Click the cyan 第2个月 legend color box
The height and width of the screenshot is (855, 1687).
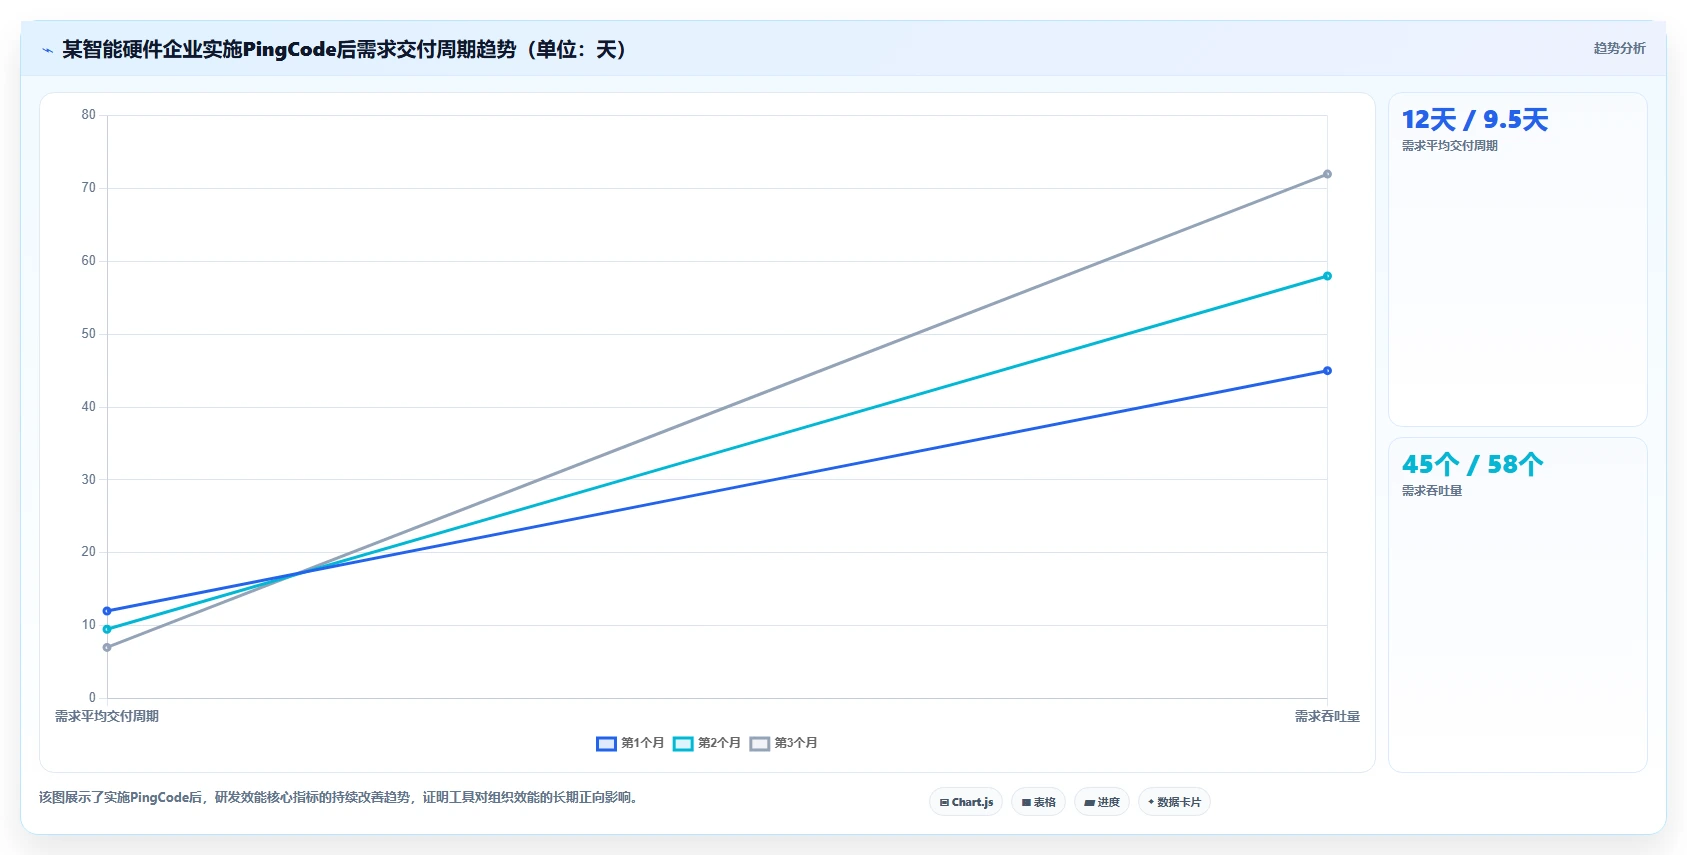pyautogui.click(x=683, y=743)
